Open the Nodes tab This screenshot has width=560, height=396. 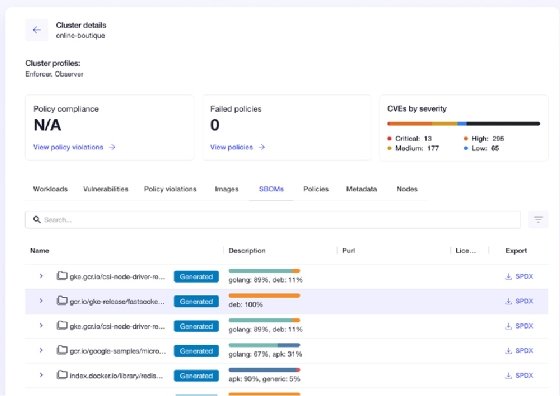click(x=407, y=189)
